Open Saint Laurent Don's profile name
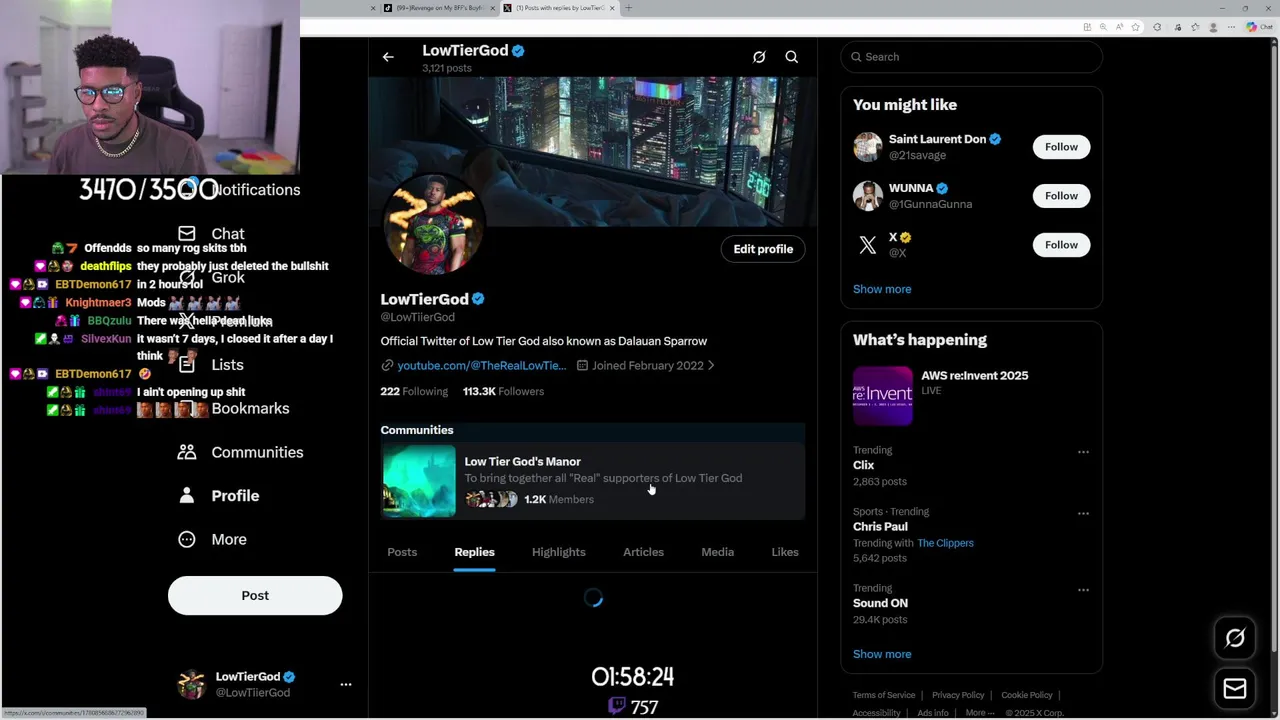 click(937, 139)
